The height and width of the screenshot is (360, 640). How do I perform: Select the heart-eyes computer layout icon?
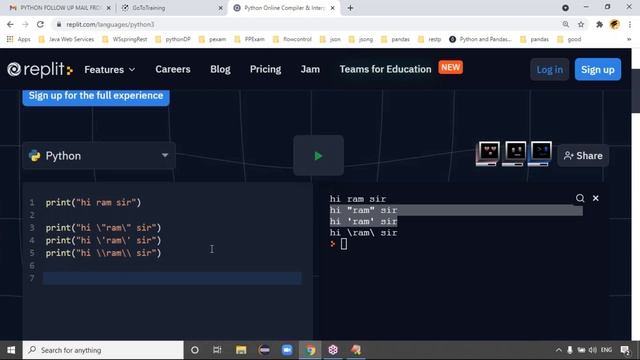coord(488,154)
